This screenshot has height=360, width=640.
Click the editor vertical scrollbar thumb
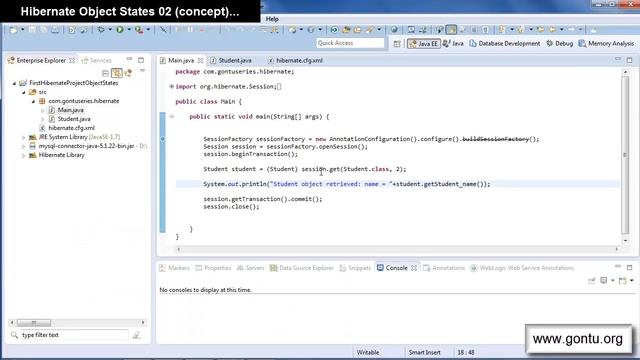click(x=624, y=155)
